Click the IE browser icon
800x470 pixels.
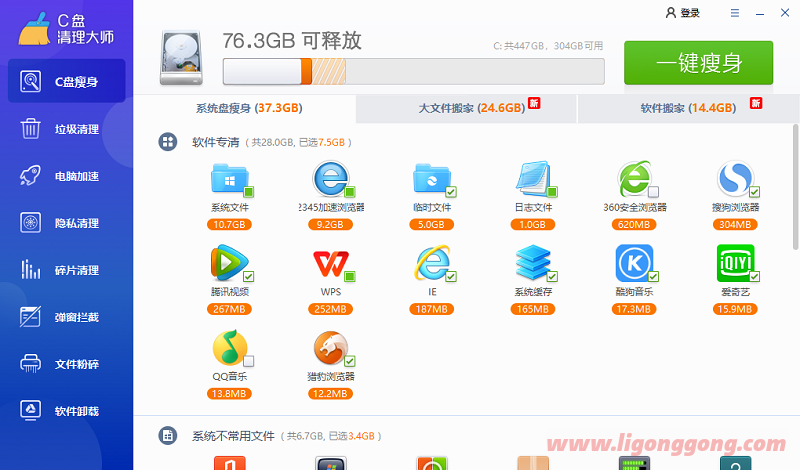[x=432, y=263]
